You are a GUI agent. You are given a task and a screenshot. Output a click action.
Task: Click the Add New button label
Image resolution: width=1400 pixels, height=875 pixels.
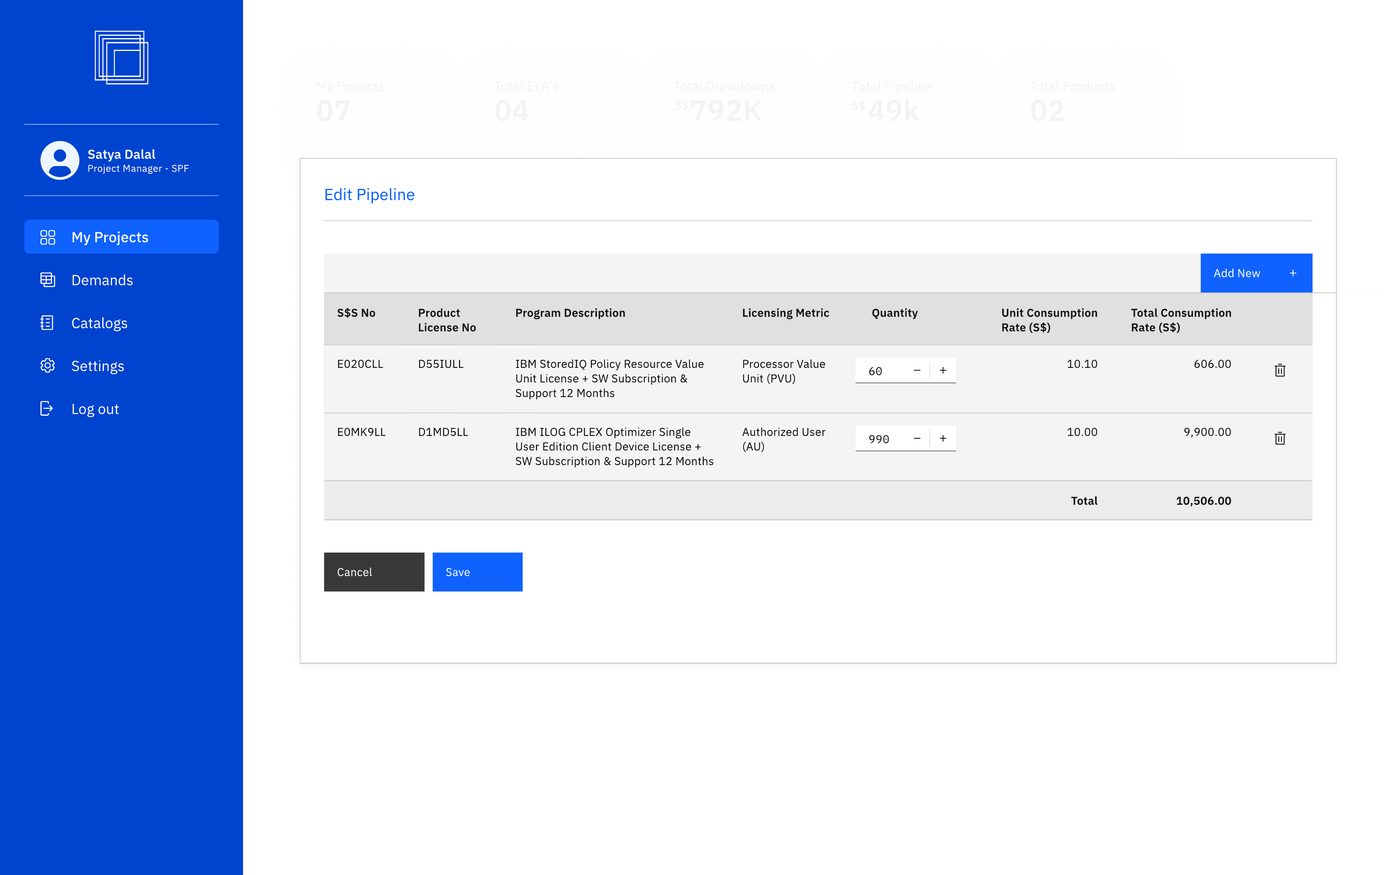pos(1236,273)
